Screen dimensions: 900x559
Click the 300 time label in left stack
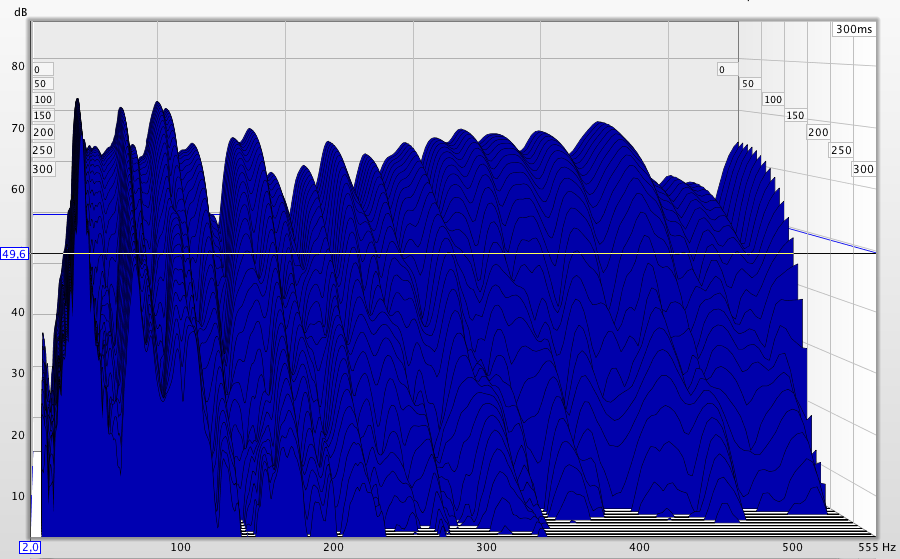coord(43,169)
